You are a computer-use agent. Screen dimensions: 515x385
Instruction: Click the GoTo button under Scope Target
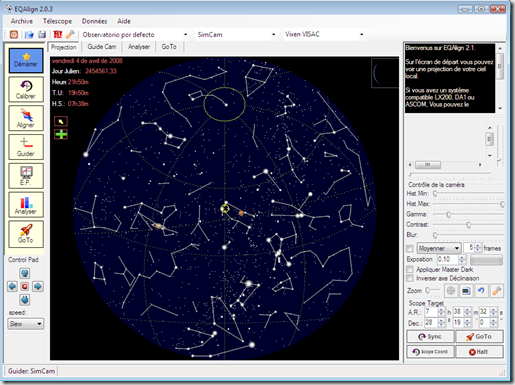pyautogui.click(x=479, y=337)
